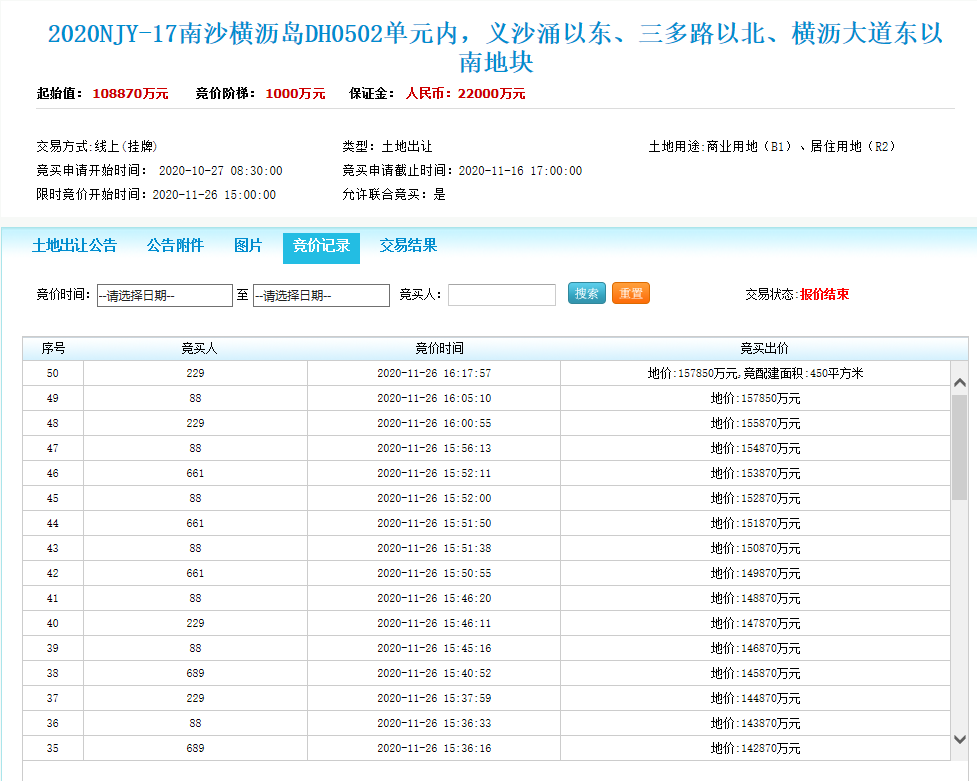Click the bid table scrollbar thumb
977x781 pixels.
(959, 445)
